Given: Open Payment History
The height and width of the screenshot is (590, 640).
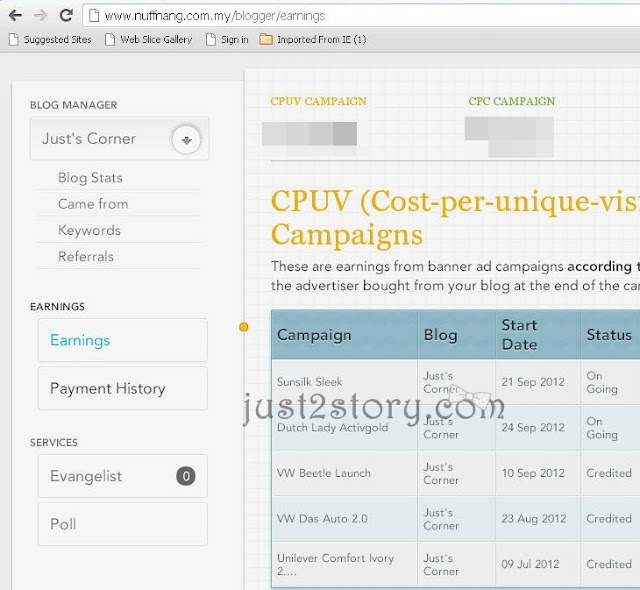Looking at the screenshot, I should tap(123, 388).
